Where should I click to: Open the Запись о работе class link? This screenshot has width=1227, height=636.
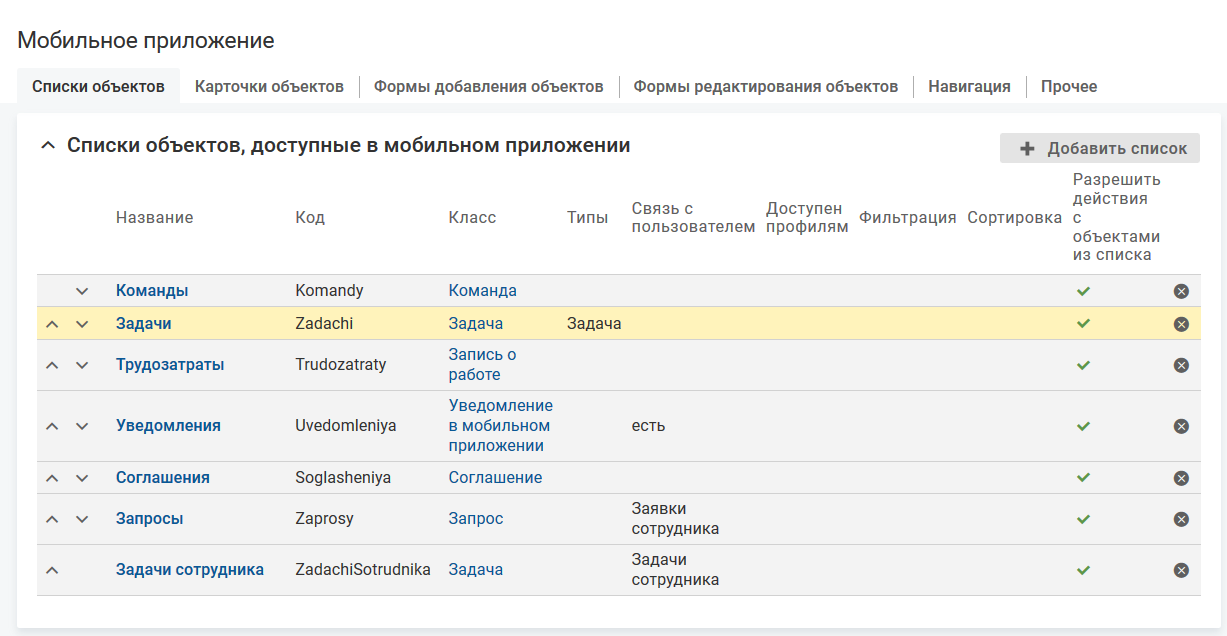[x=482, y=365]
